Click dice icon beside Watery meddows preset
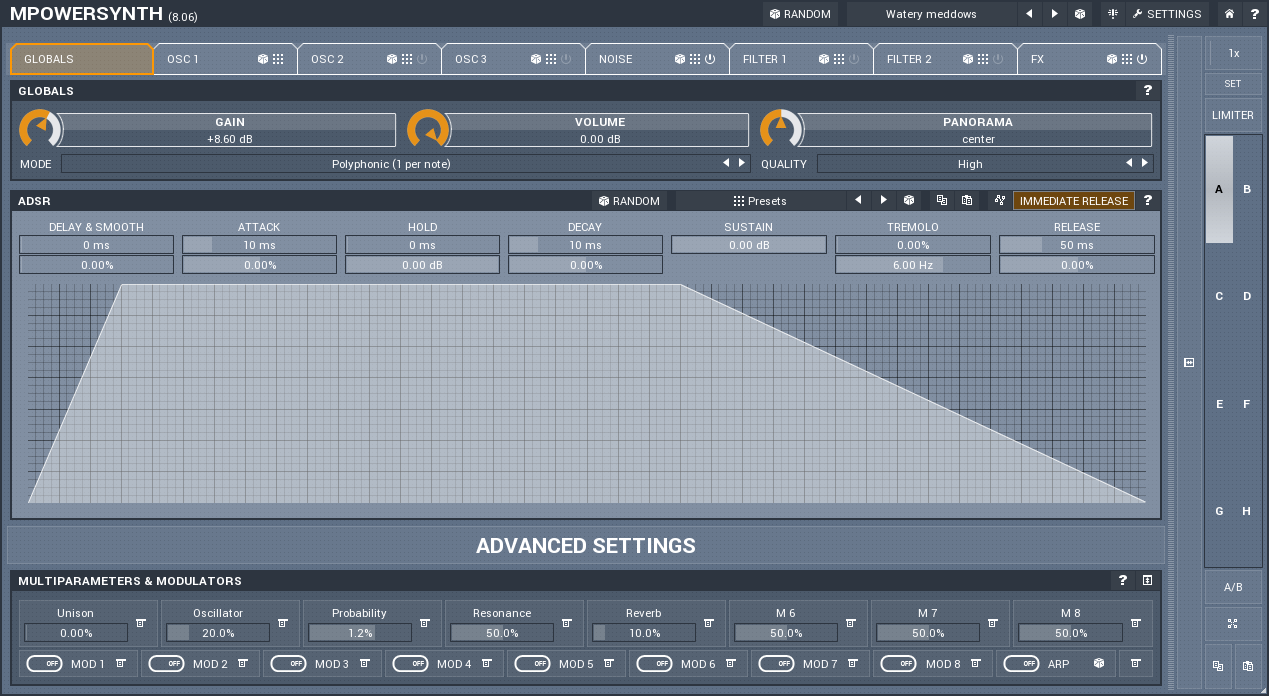Image resolution: width=1269 pixels, height=696 pixels. [1080, 14]
